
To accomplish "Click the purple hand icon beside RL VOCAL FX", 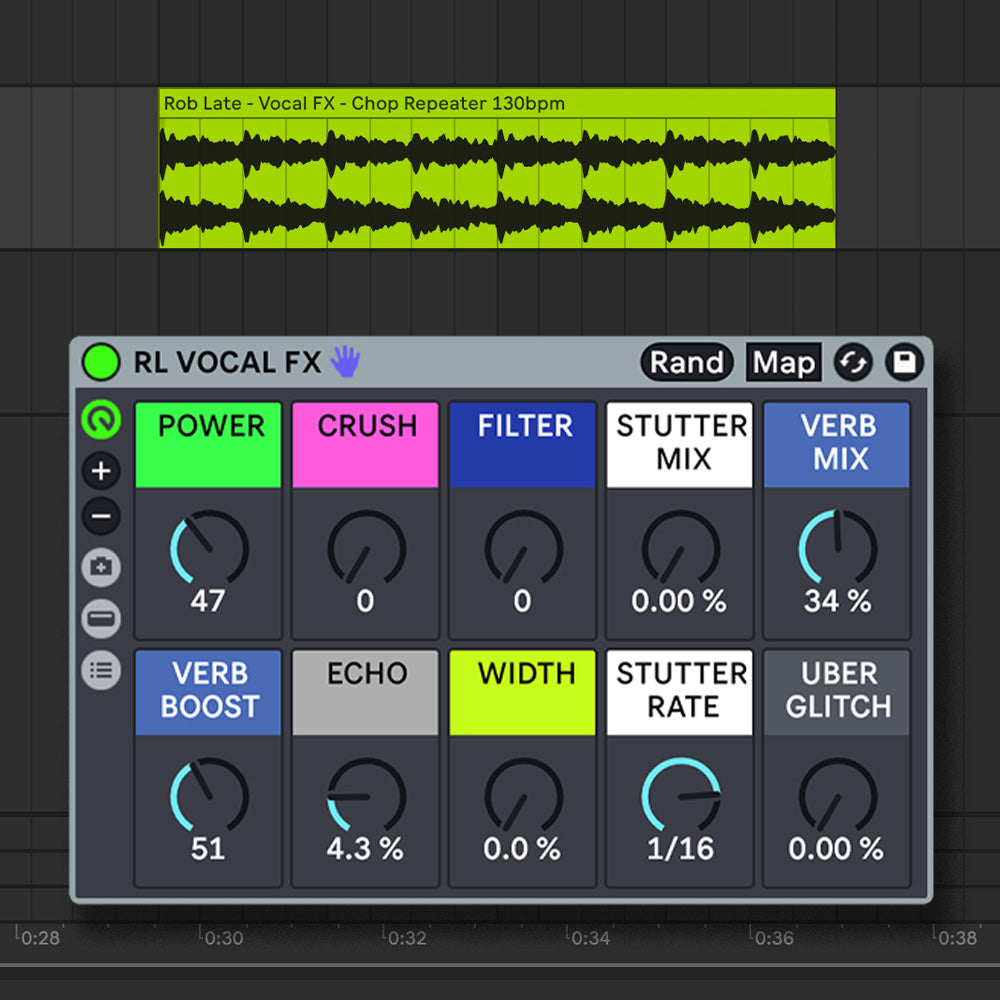I will pyautogui.click(x=344, y=361).
